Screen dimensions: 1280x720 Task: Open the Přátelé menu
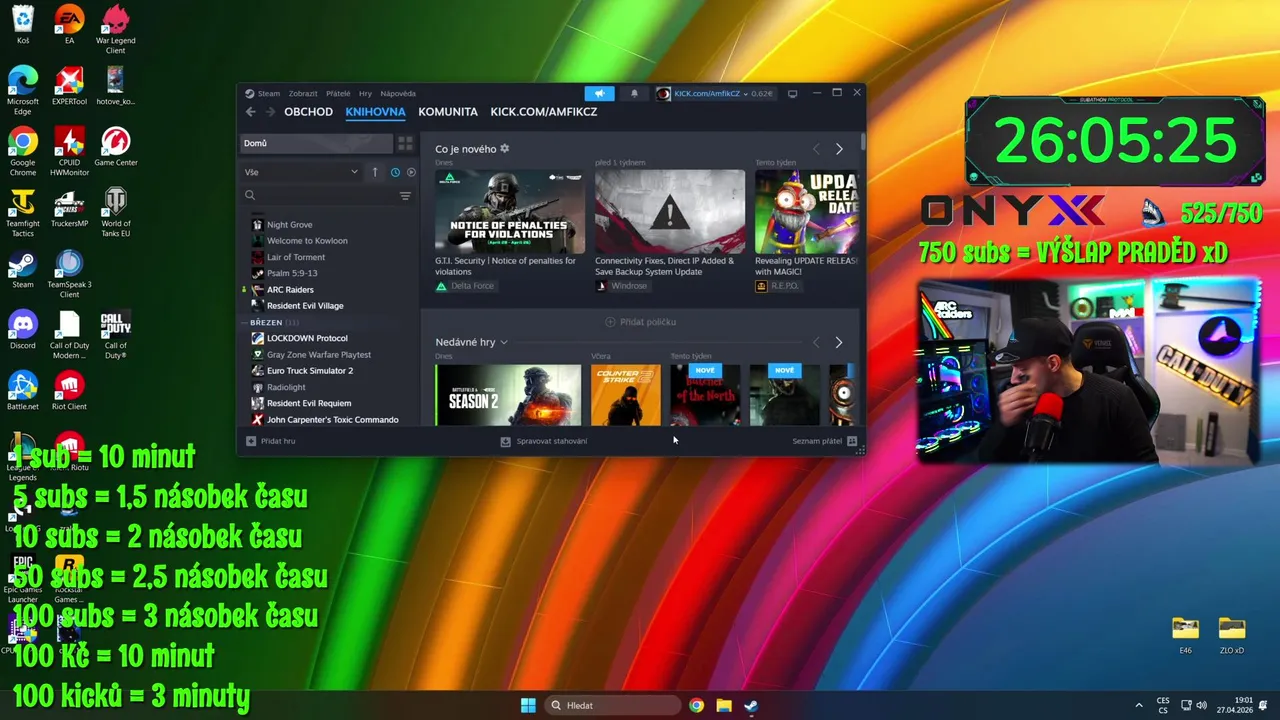coord(338,93)
